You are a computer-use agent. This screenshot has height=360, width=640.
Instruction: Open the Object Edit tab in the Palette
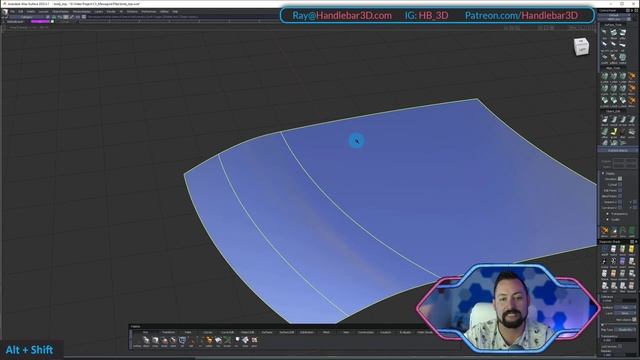point(247,332)
